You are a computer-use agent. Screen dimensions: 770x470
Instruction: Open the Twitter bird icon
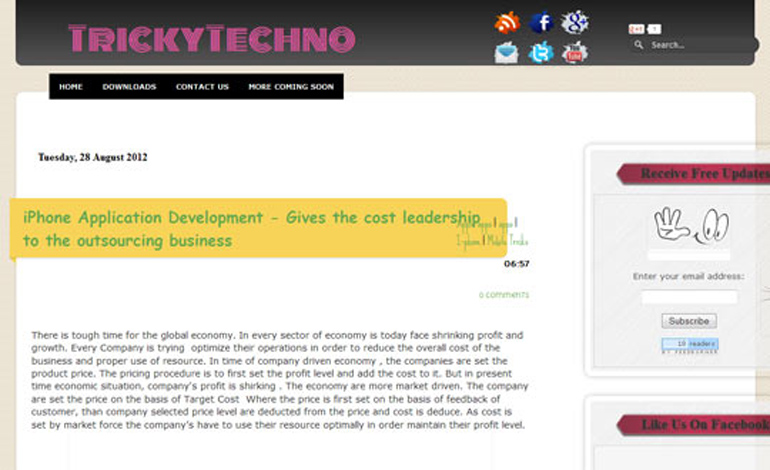point(541,53)
